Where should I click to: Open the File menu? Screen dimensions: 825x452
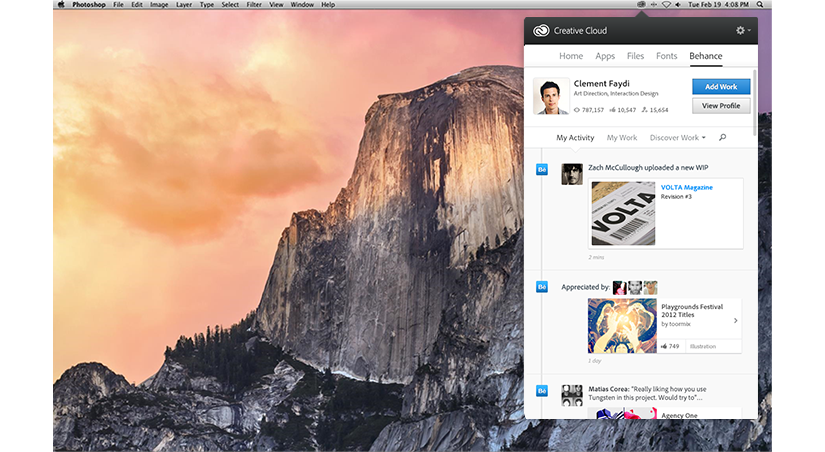pyautogui.click(x=118, y=4)
